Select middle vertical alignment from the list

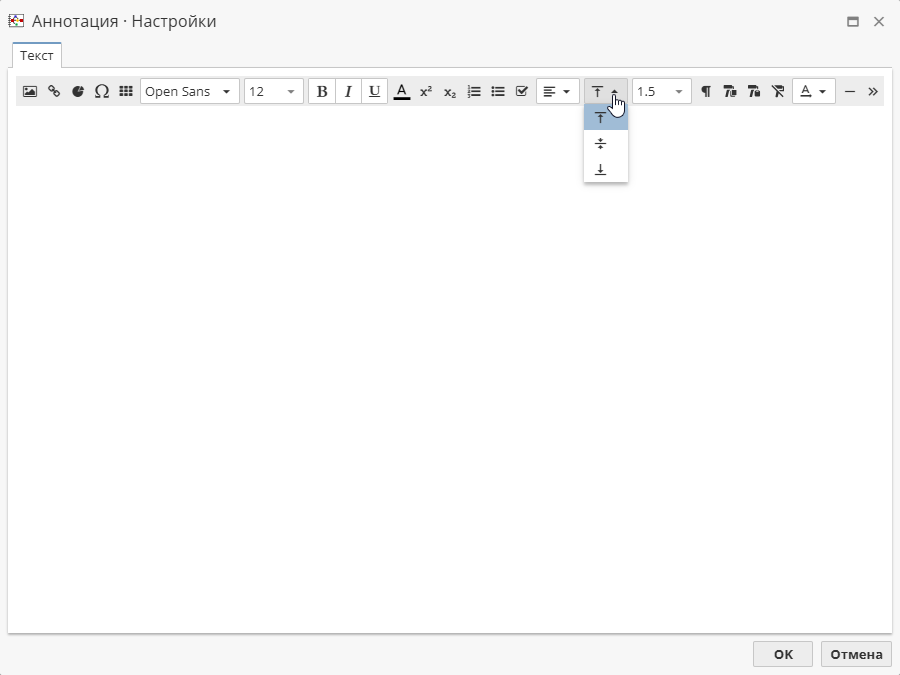[601, 144]
